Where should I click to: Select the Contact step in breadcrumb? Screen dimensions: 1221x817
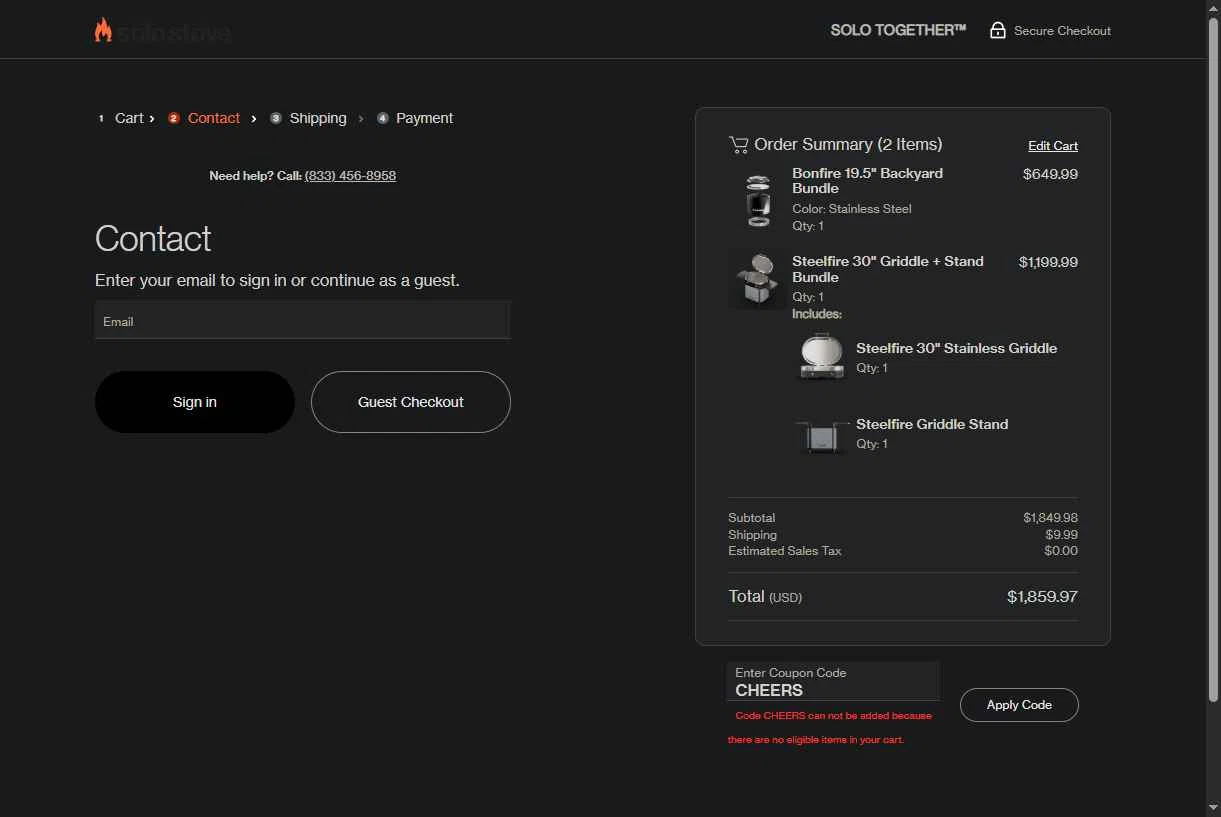coord(214,118)
